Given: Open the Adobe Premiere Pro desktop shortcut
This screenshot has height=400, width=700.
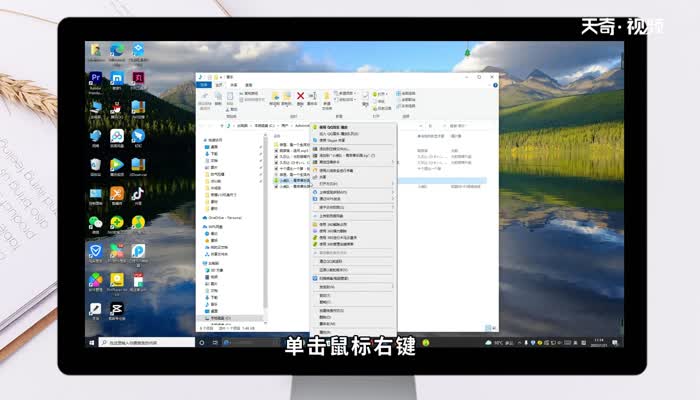Looking at the screenshot, I should 96,78.
